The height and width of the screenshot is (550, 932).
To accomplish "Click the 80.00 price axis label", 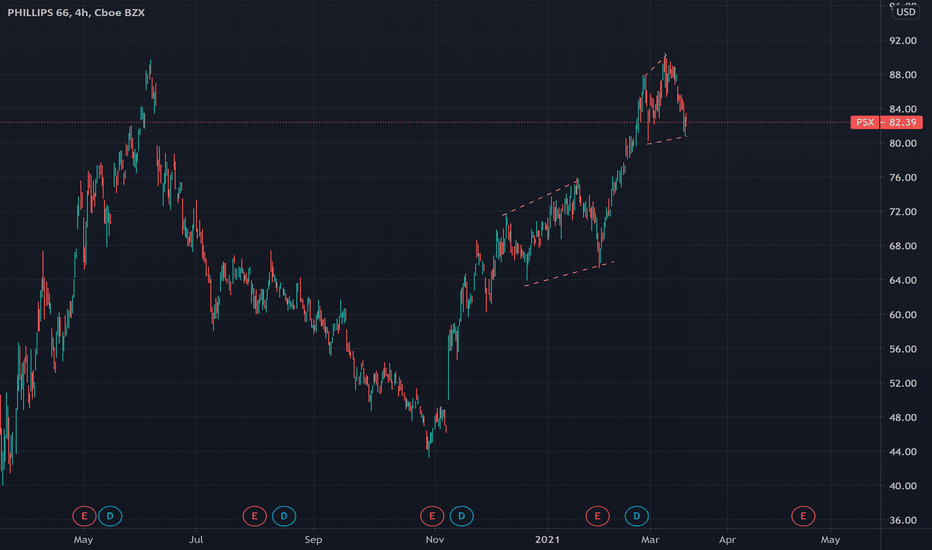I will 903,143.
